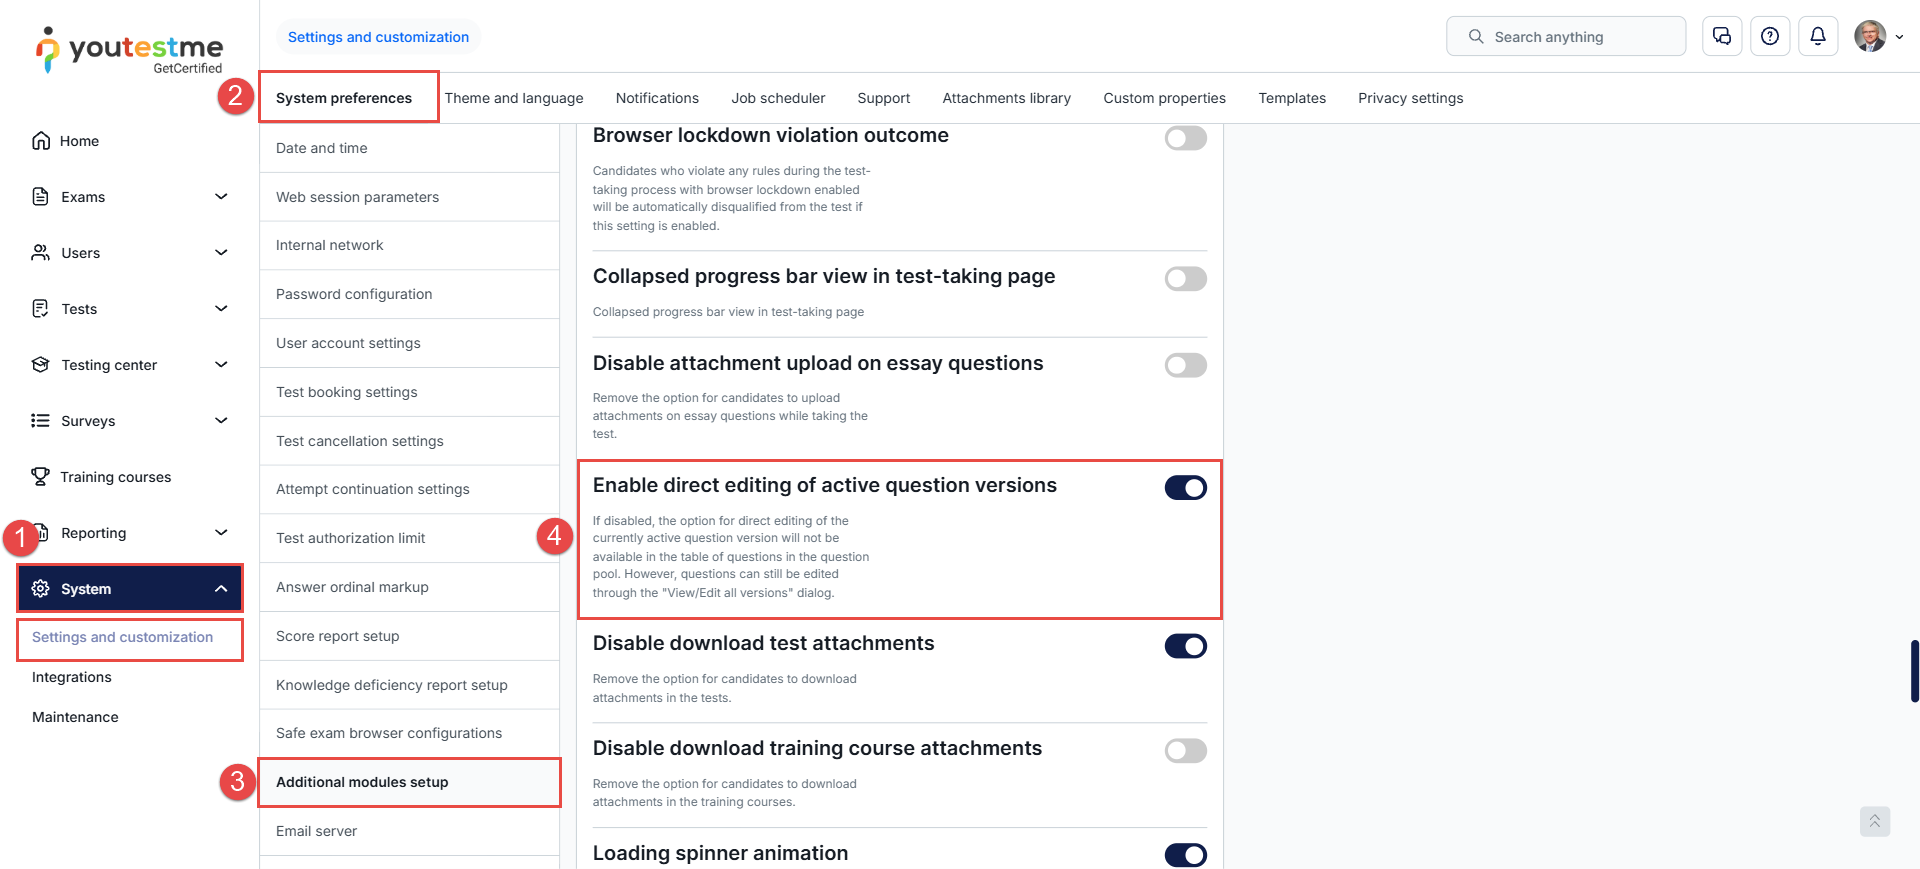The height and width of the screenshot is (869, 1920).
Task: Click the Search anything field
Action: pos(1566,37)
